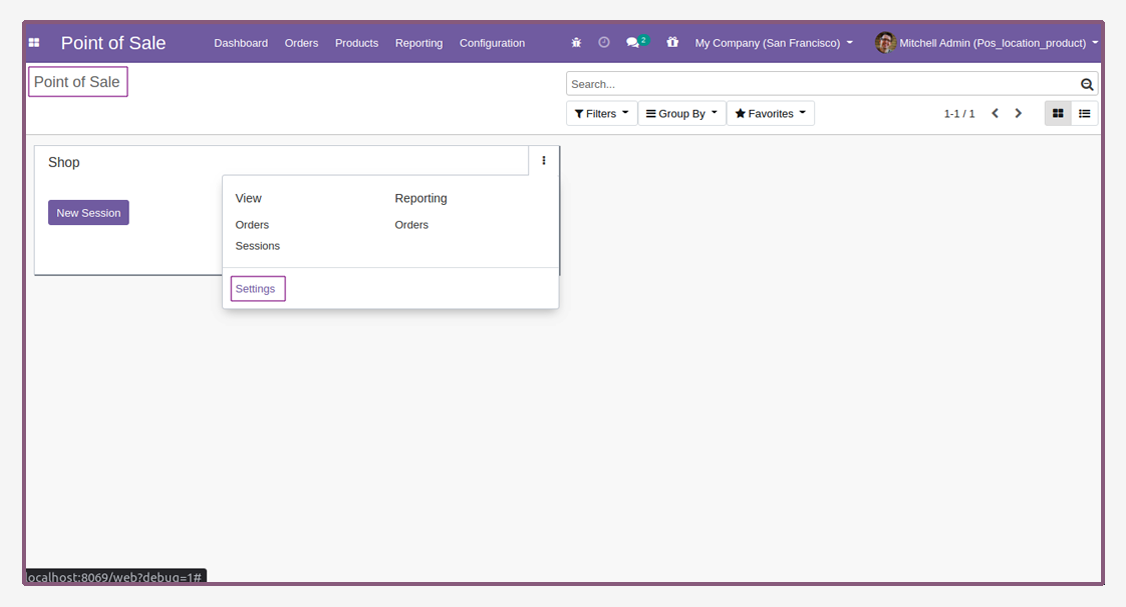Open the Reporting top menu

pyautogui.click(x=419, y=43)
